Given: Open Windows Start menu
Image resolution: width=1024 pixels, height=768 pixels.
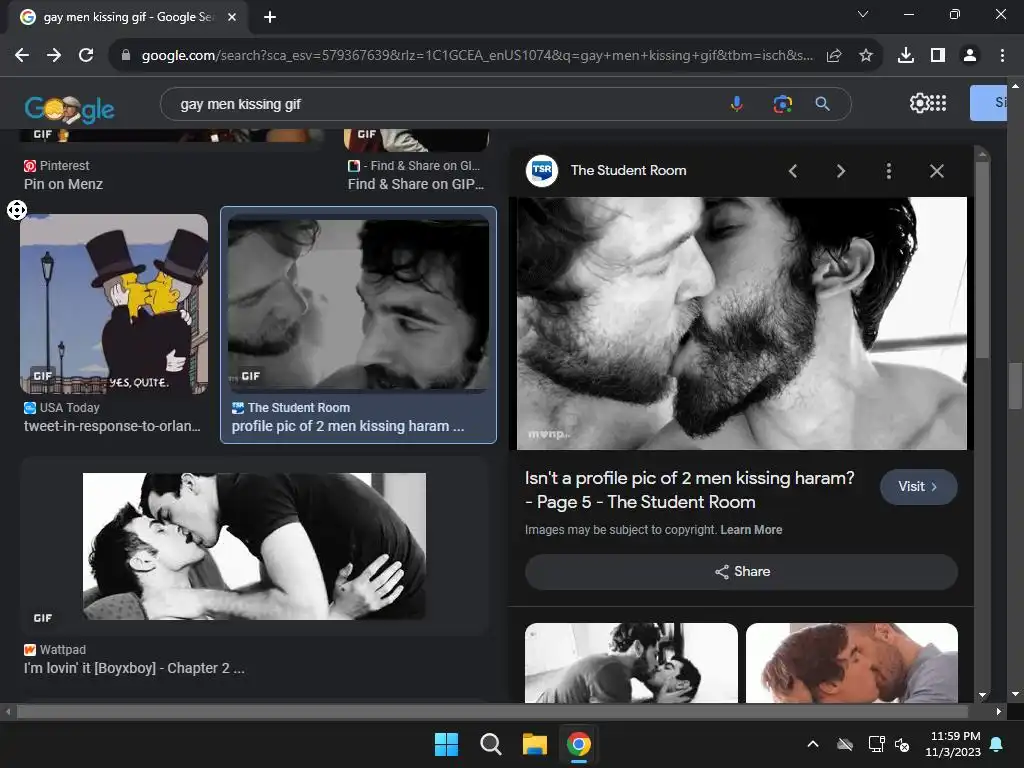Looking at the screenshot, I should pyautogui.click(x=447, y=744).
